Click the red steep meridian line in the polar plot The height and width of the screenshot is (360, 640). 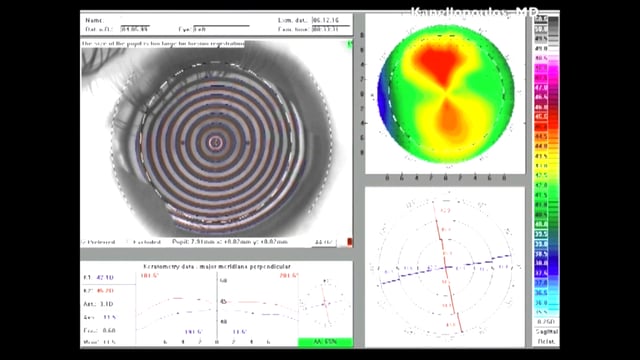coord(448,267)
